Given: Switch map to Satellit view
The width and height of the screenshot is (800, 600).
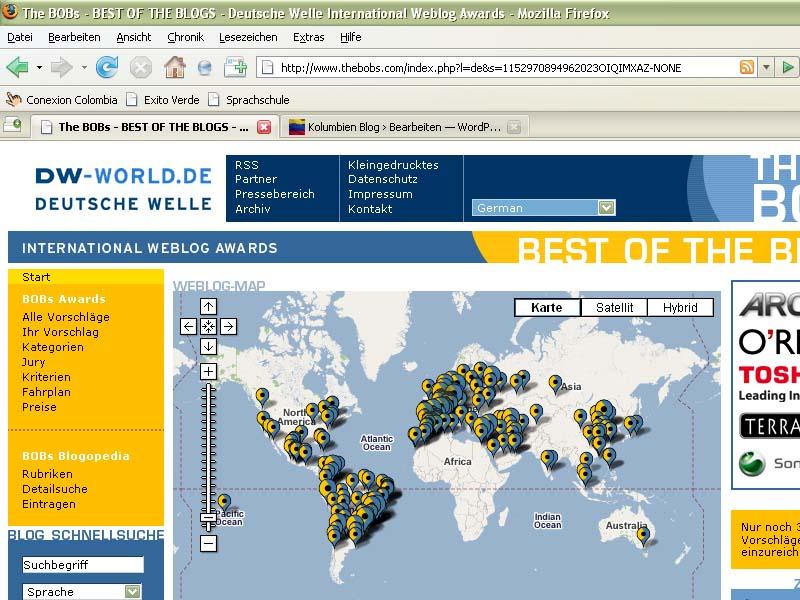Looking at the screenshot, I should (x=614, y=308).
